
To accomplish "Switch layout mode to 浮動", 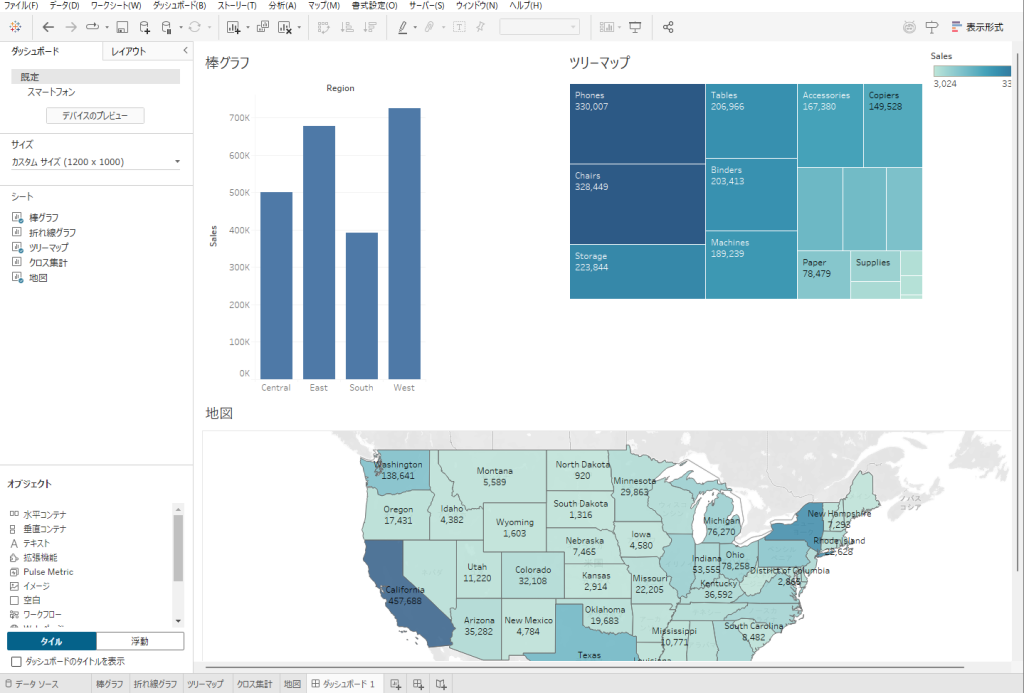I will coord(140,641).
